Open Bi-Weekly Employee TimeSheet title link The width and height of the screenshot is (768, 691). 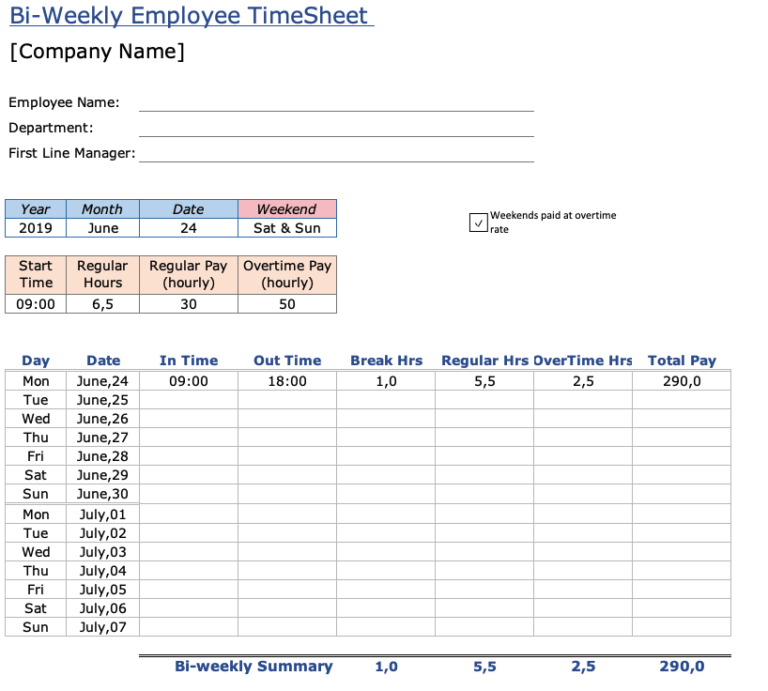pyautogui.click(x=192, y=15)
